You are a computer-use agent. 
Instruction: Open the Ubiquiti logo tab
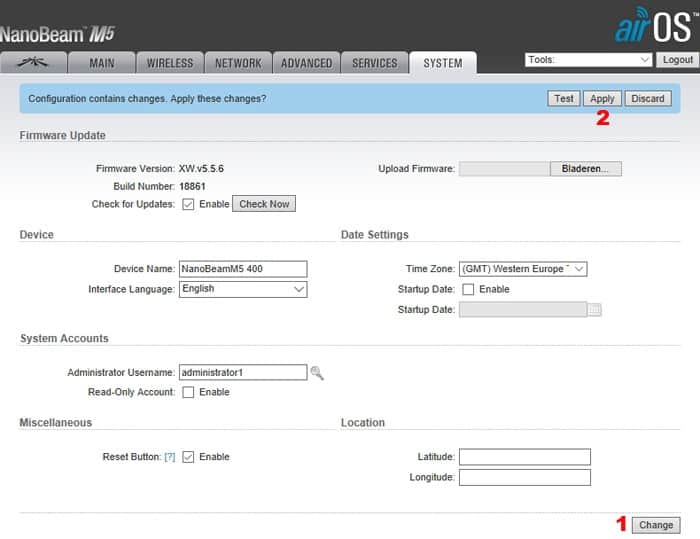pos(33,63)
